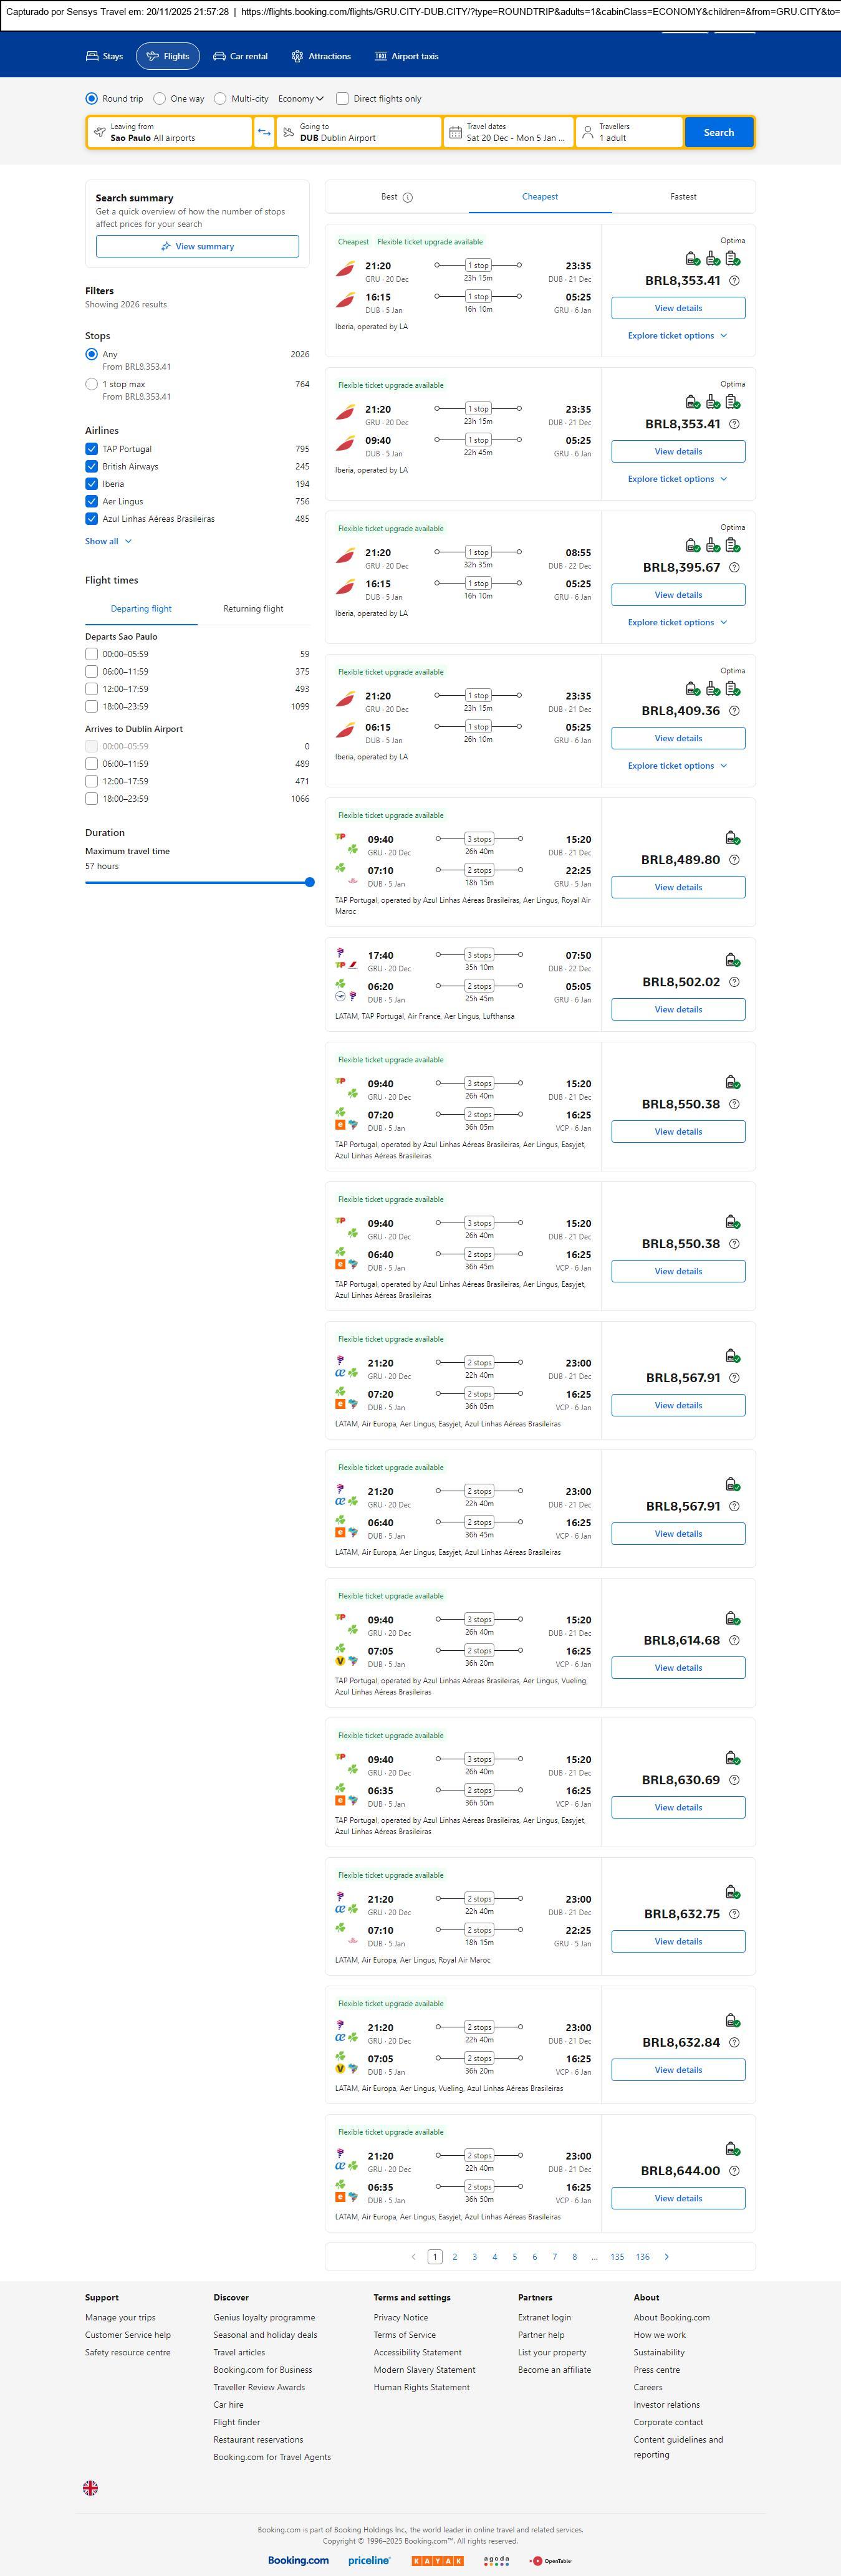Click the traveller person icon in search bar
Image resolution: width=841 pixels, height=2576 pixels.
(x=588, y=132)
